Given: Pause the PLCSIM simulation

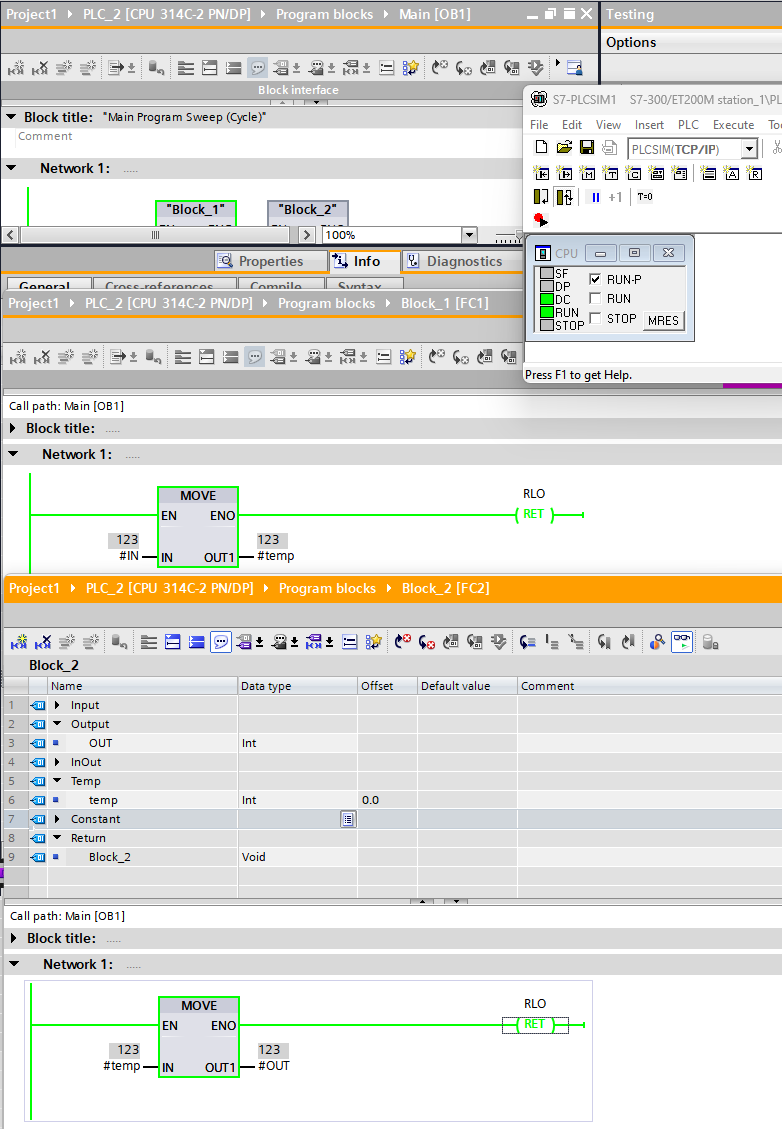Looking at the screenshot, I should [595, 197].
